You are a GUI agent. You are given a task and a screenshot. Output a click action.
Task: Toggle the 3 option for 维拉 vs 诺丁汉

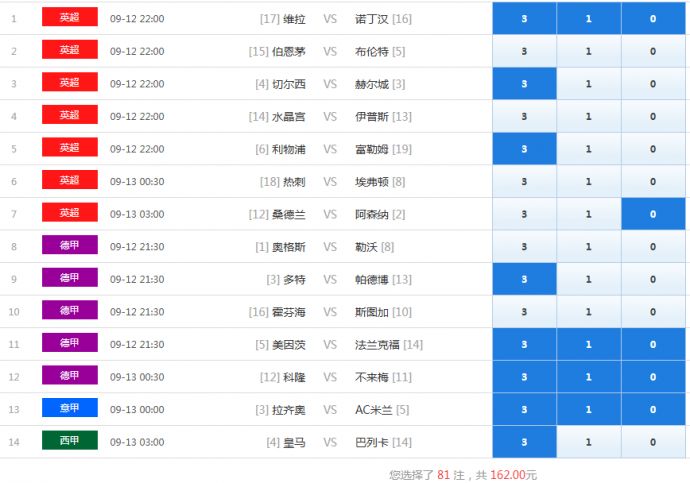coord(524,18)
